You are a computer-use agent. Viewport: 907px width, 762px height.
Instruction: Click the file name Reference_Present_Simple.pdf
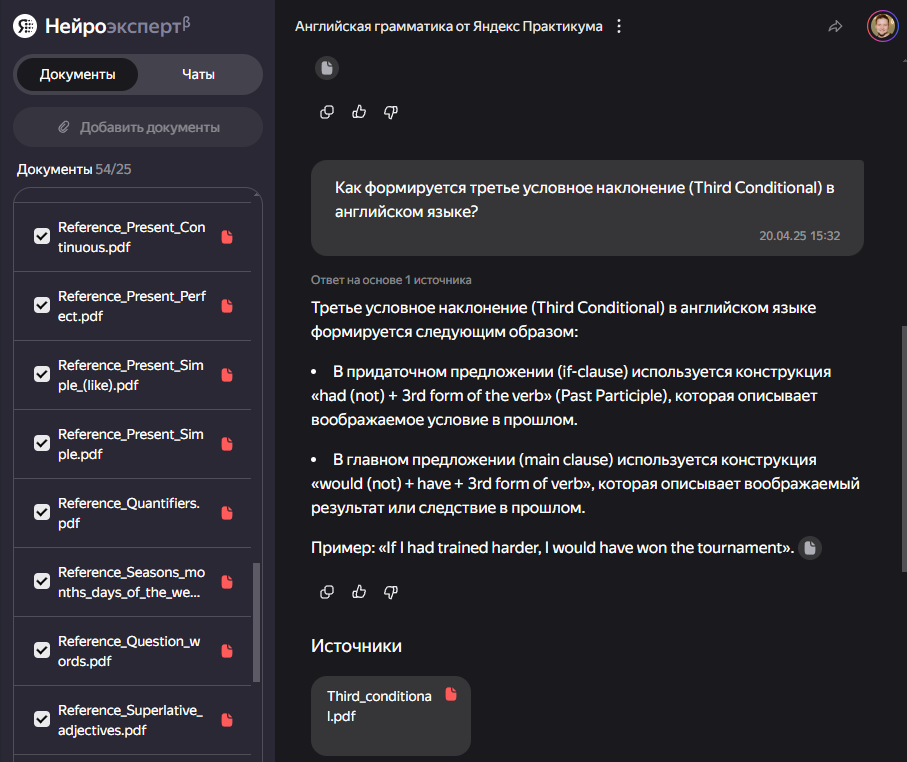click(x=131, y=444)
